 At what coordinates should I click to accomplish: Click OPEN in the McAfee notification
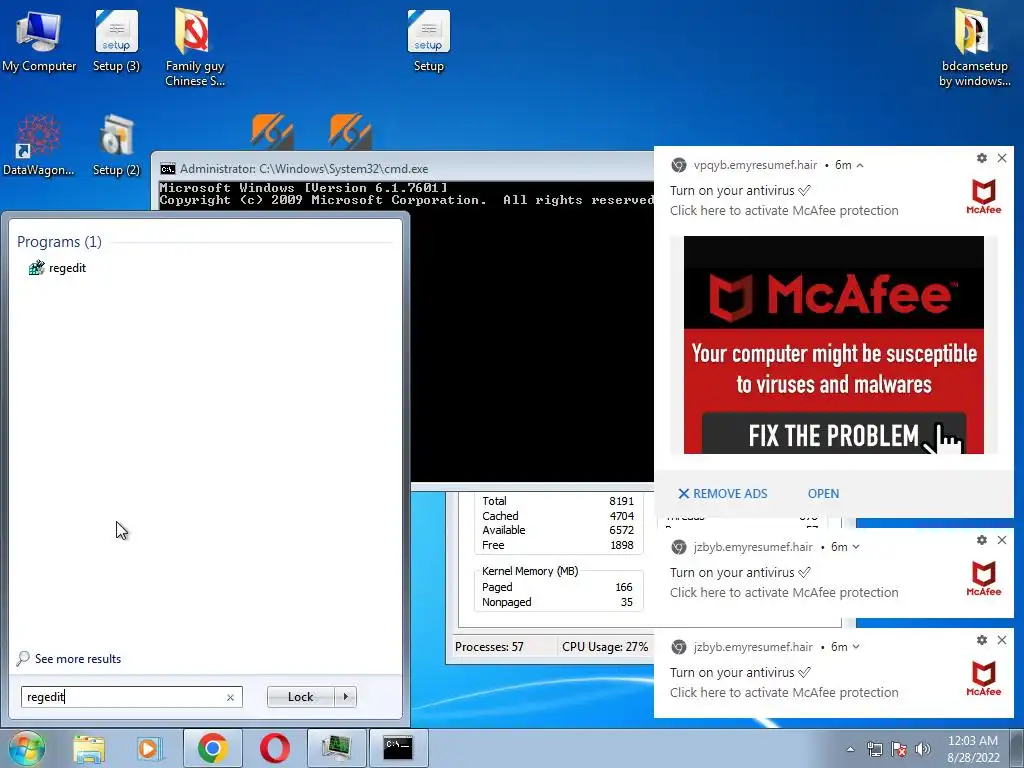[x=823, y=494]
